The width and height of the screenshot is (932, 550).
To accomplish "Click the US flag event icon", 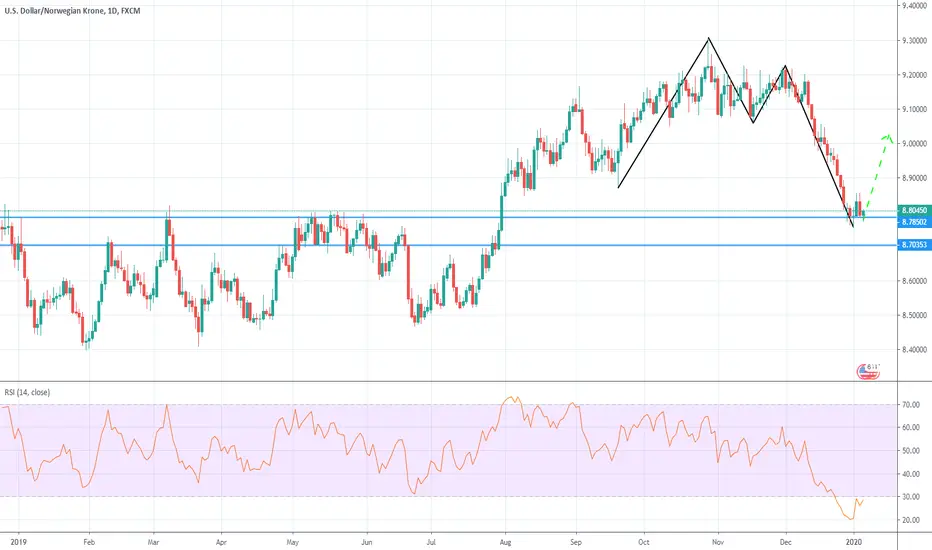I will [x=868, y=372].
